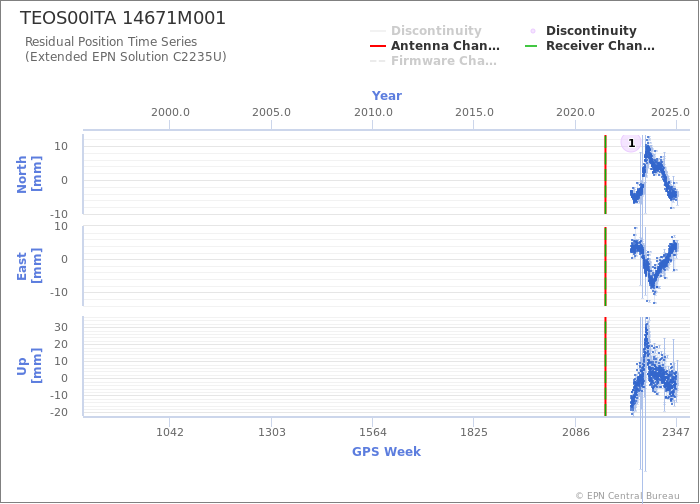Click the Residual Position Time Series subtitle
The image size is (700, 504).
click(x=111, y=42)
